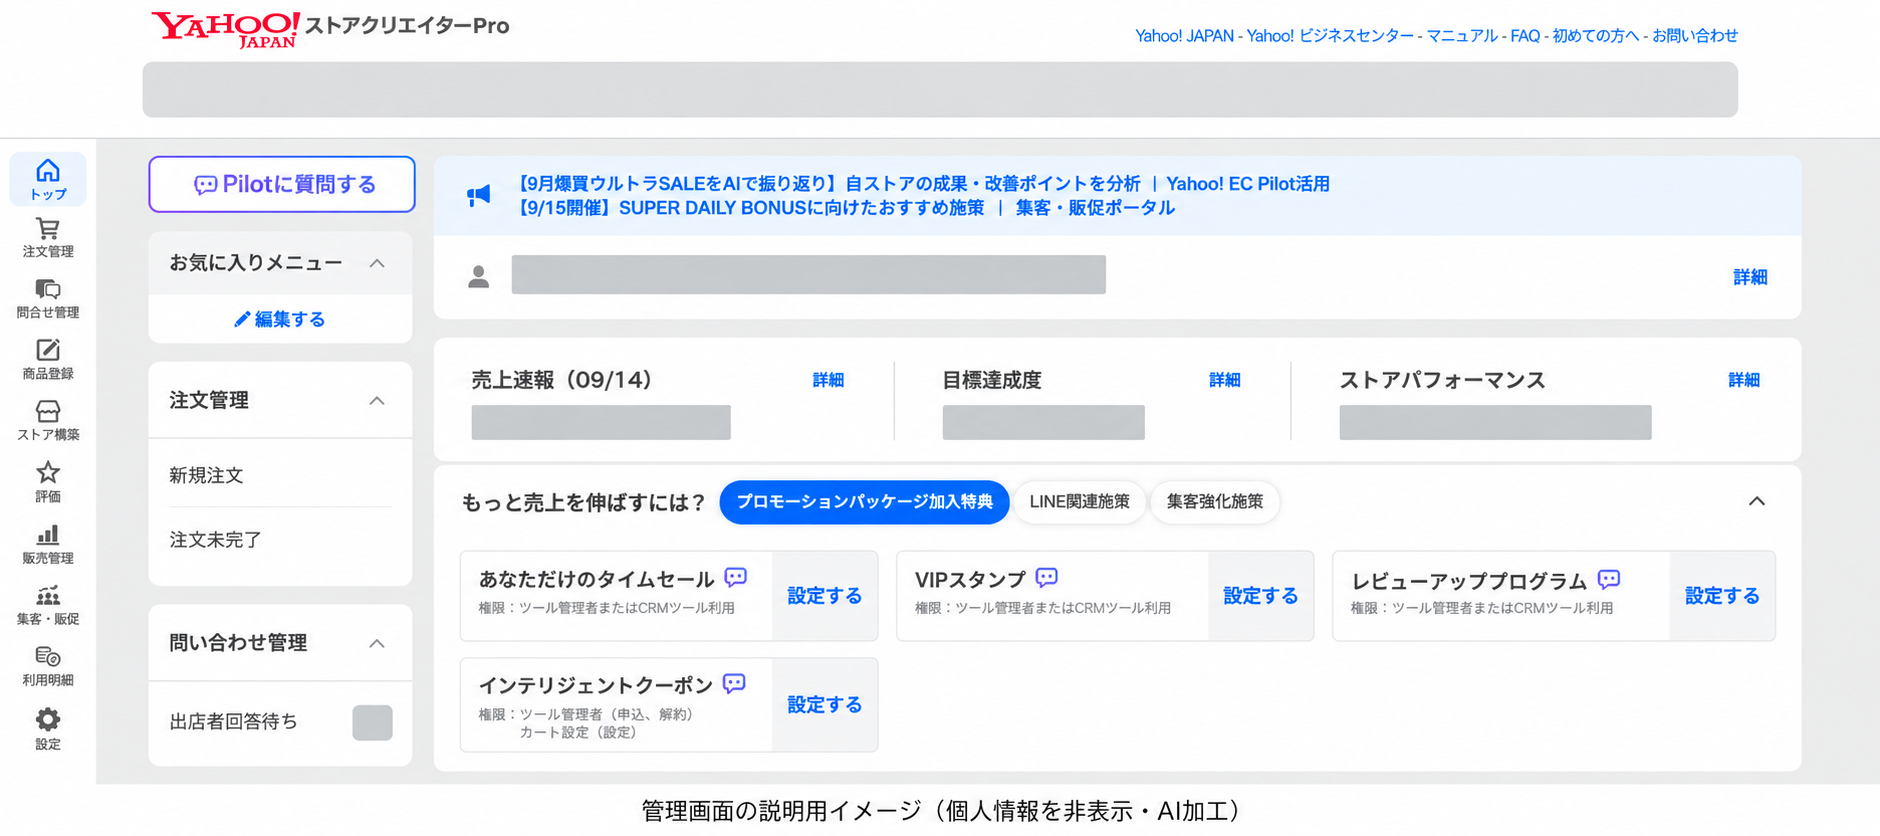Click the user profile person icon
Screen dimensions: 1880x836
click(x=479, y=276)
